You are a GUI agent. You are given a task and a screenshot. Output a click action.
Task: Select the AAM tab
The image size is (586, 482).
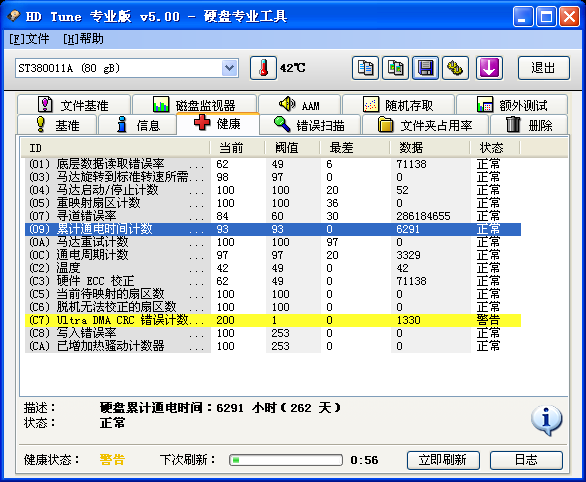[x=299, y=105]
